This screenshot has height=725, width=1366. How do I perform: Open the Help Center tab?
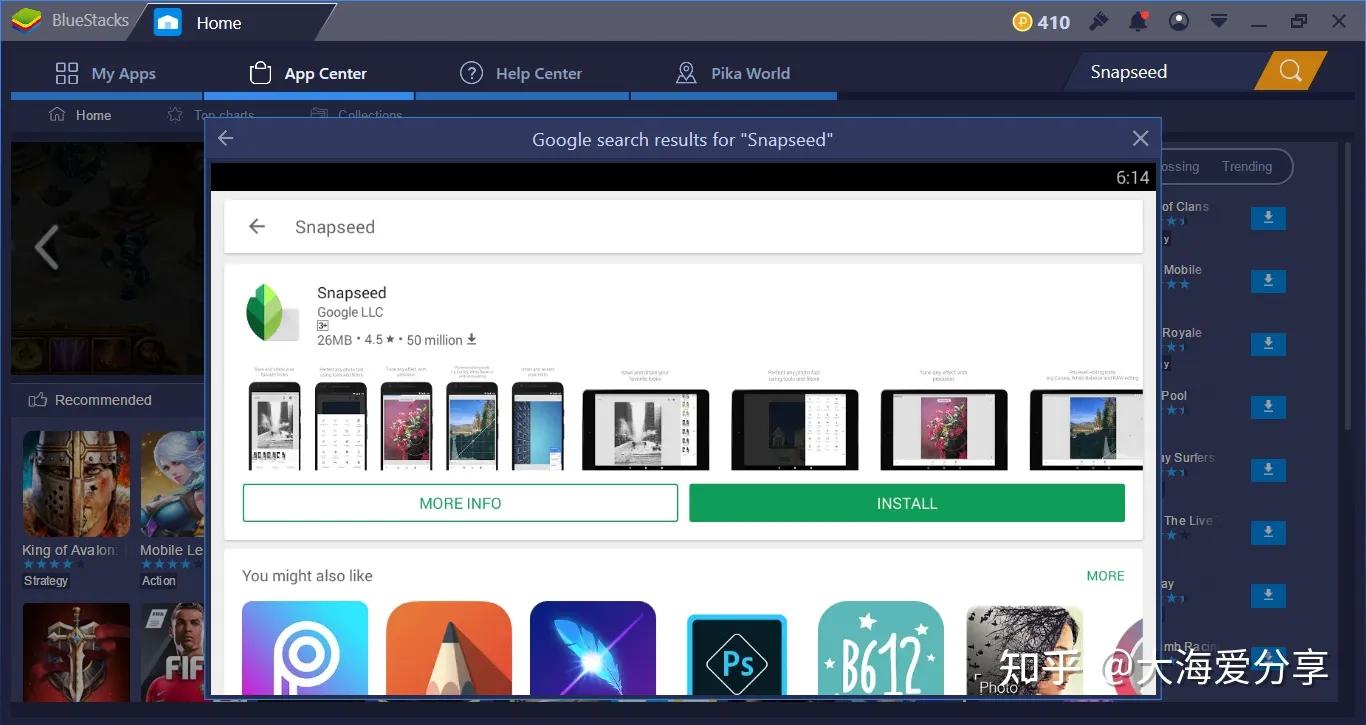(x=521, y=73)
